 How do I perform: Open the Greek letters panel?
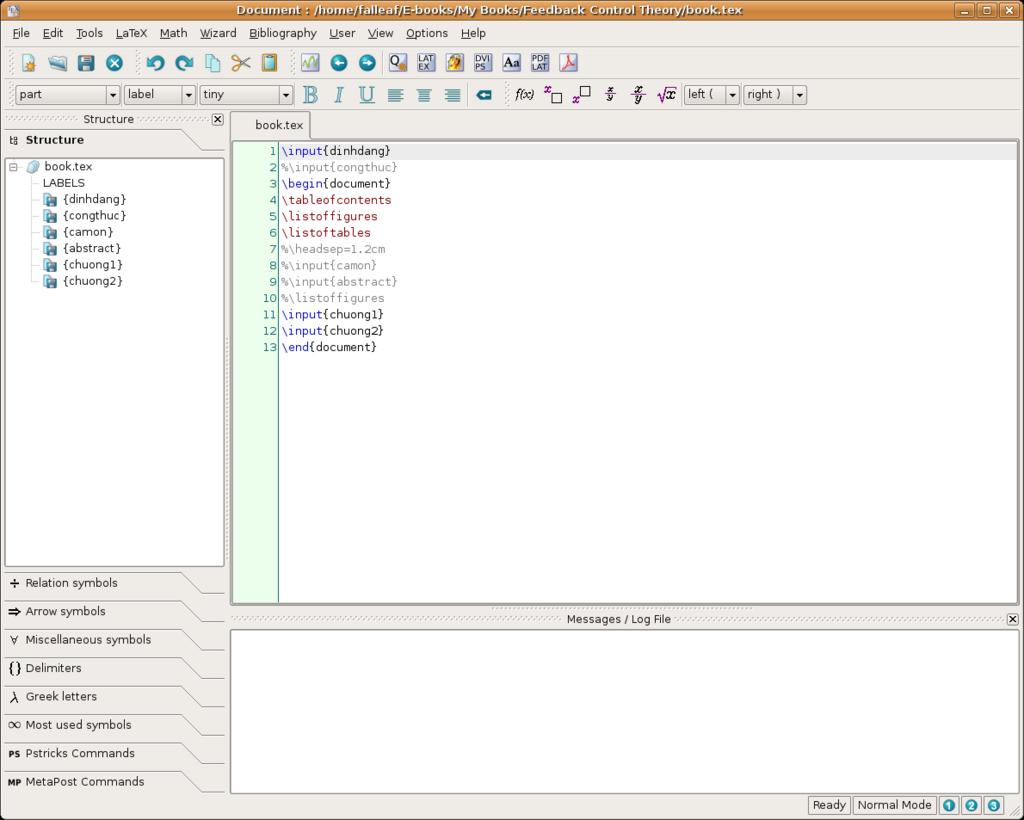61,697
